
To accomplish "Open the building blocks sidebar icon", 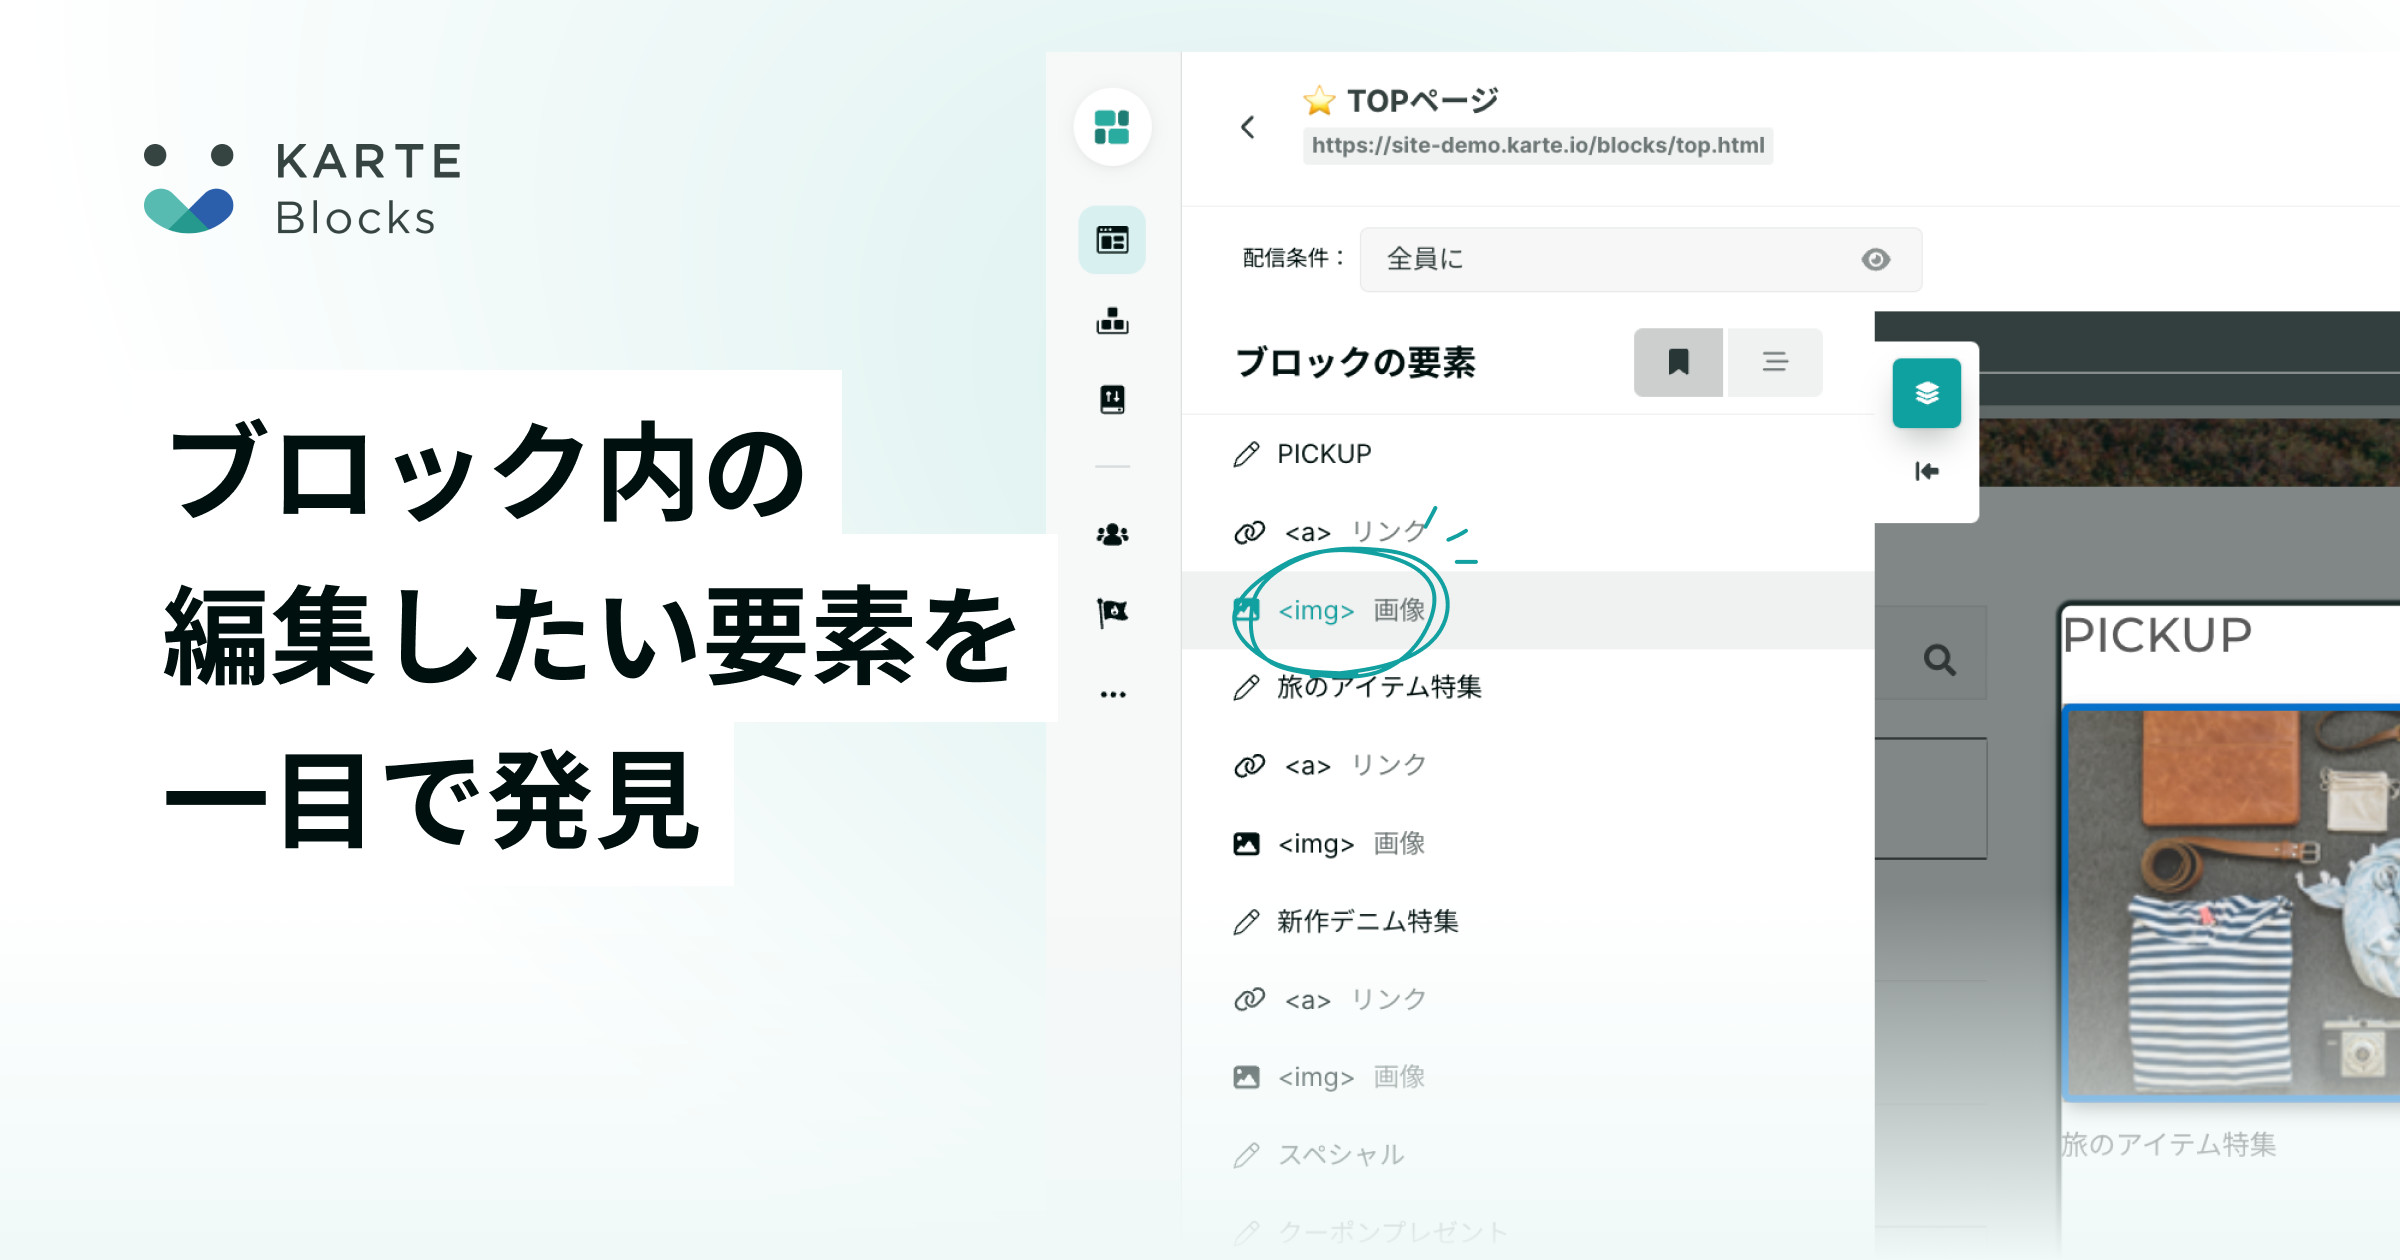I will [1112, 321].
